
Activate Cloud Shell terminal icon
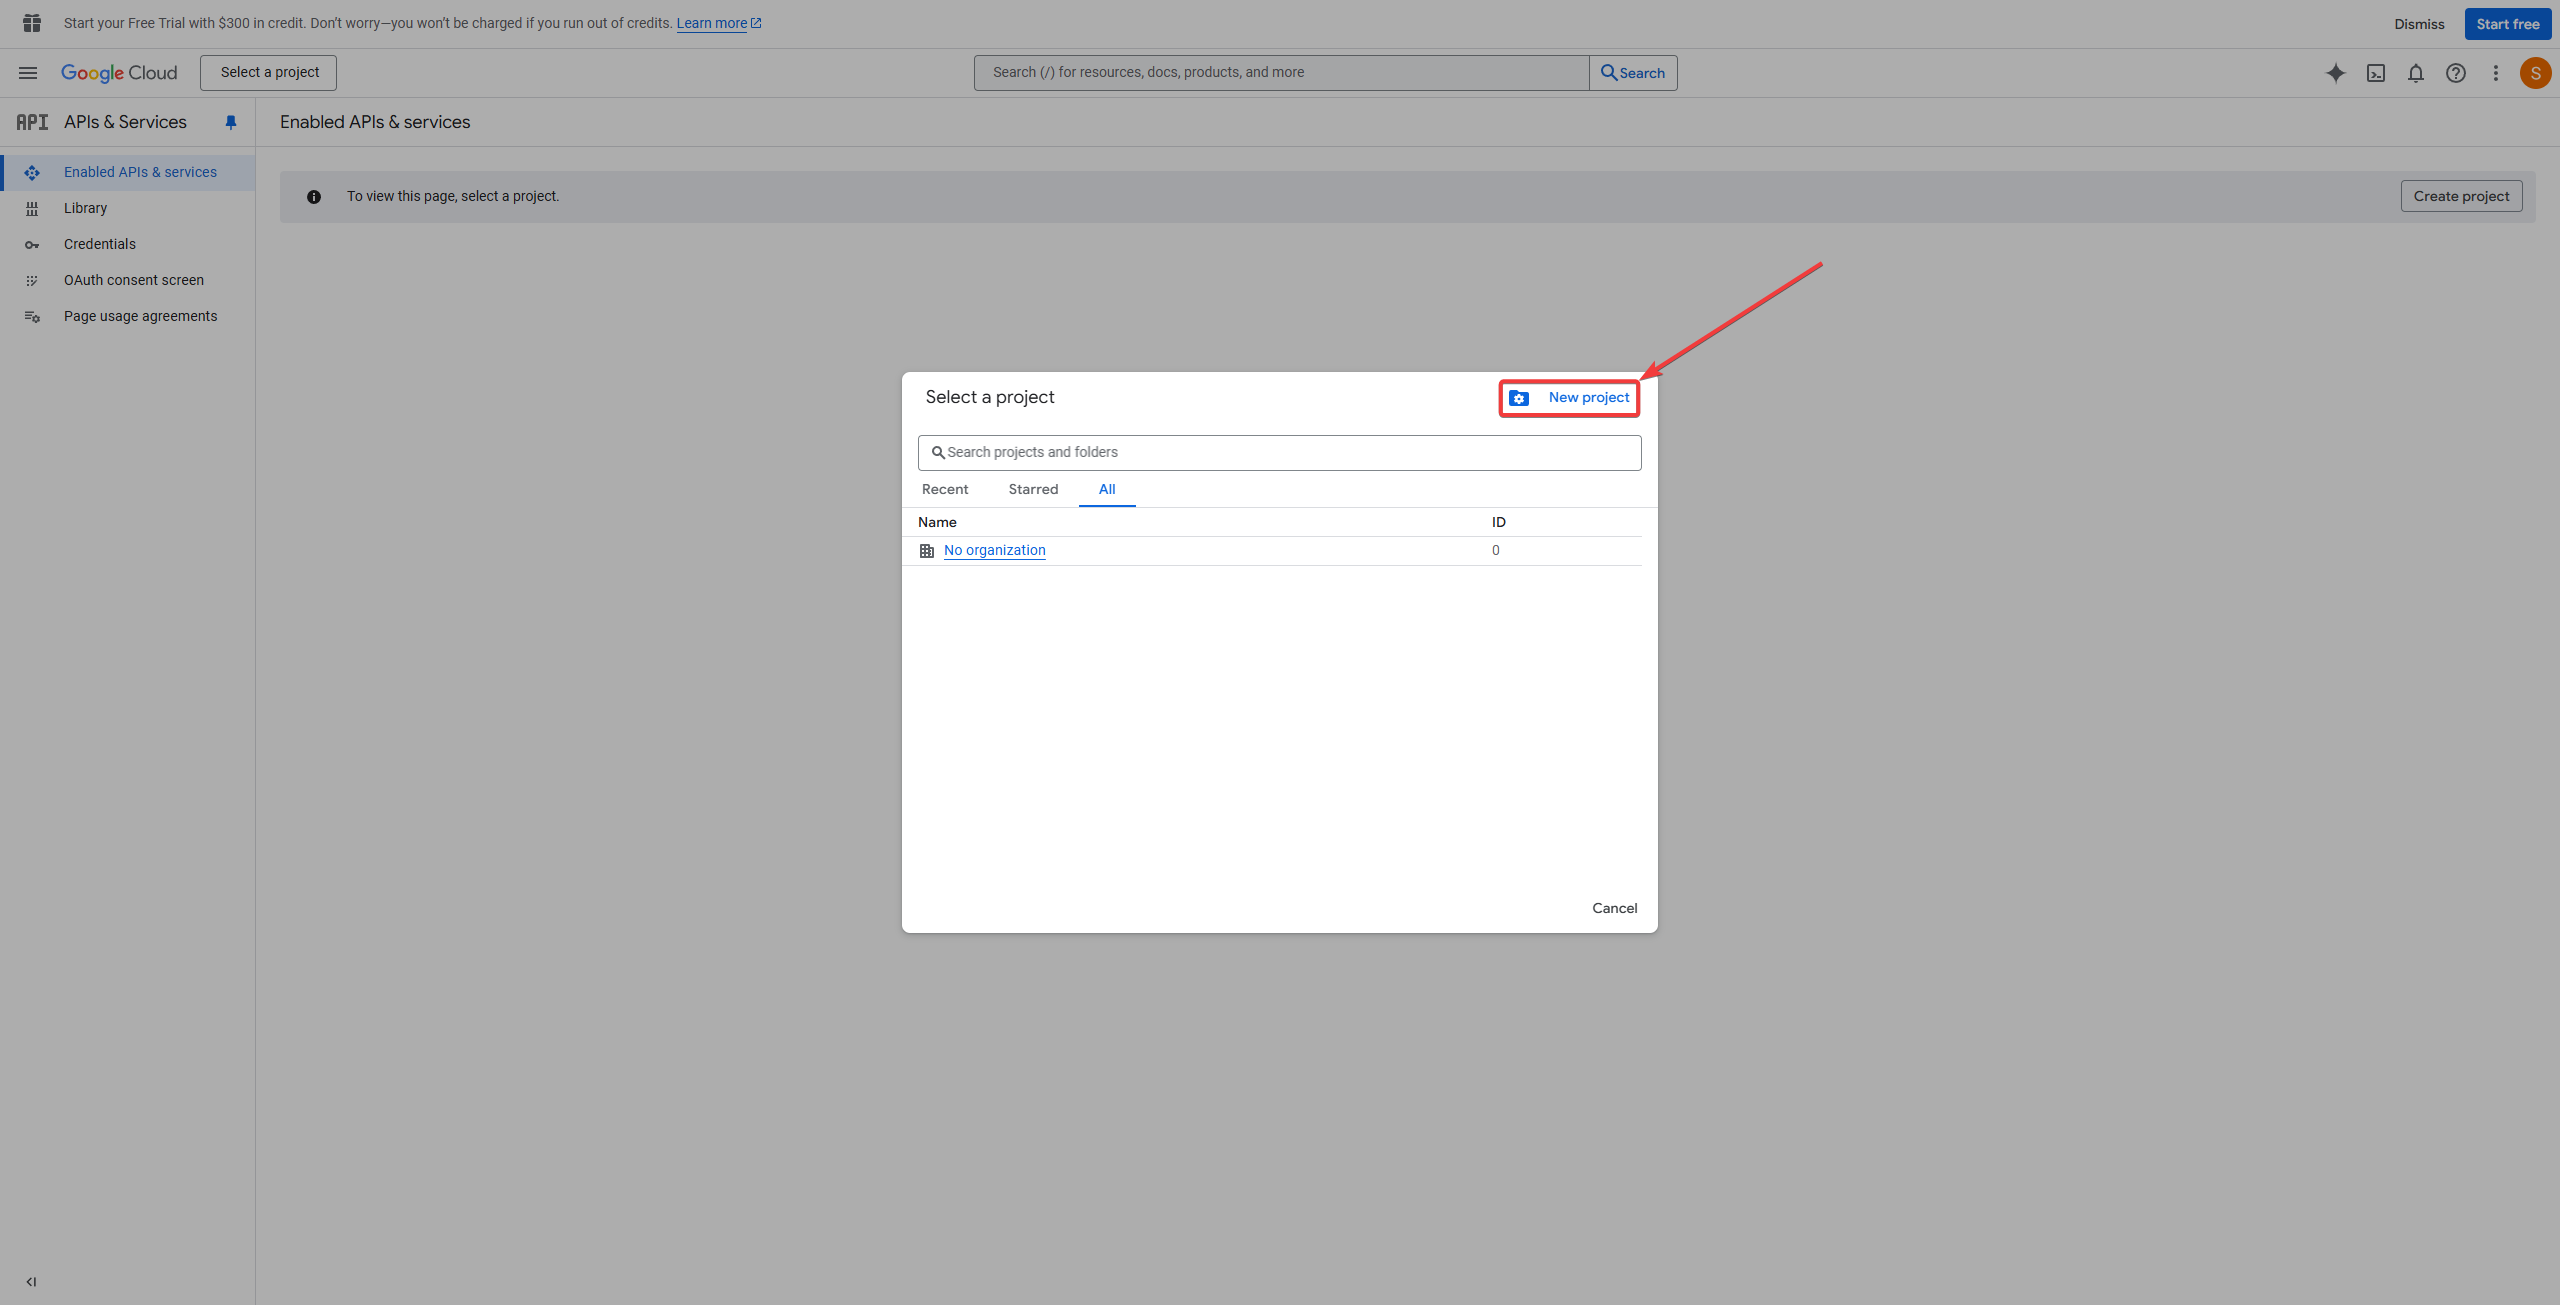tap(2376, 73)
